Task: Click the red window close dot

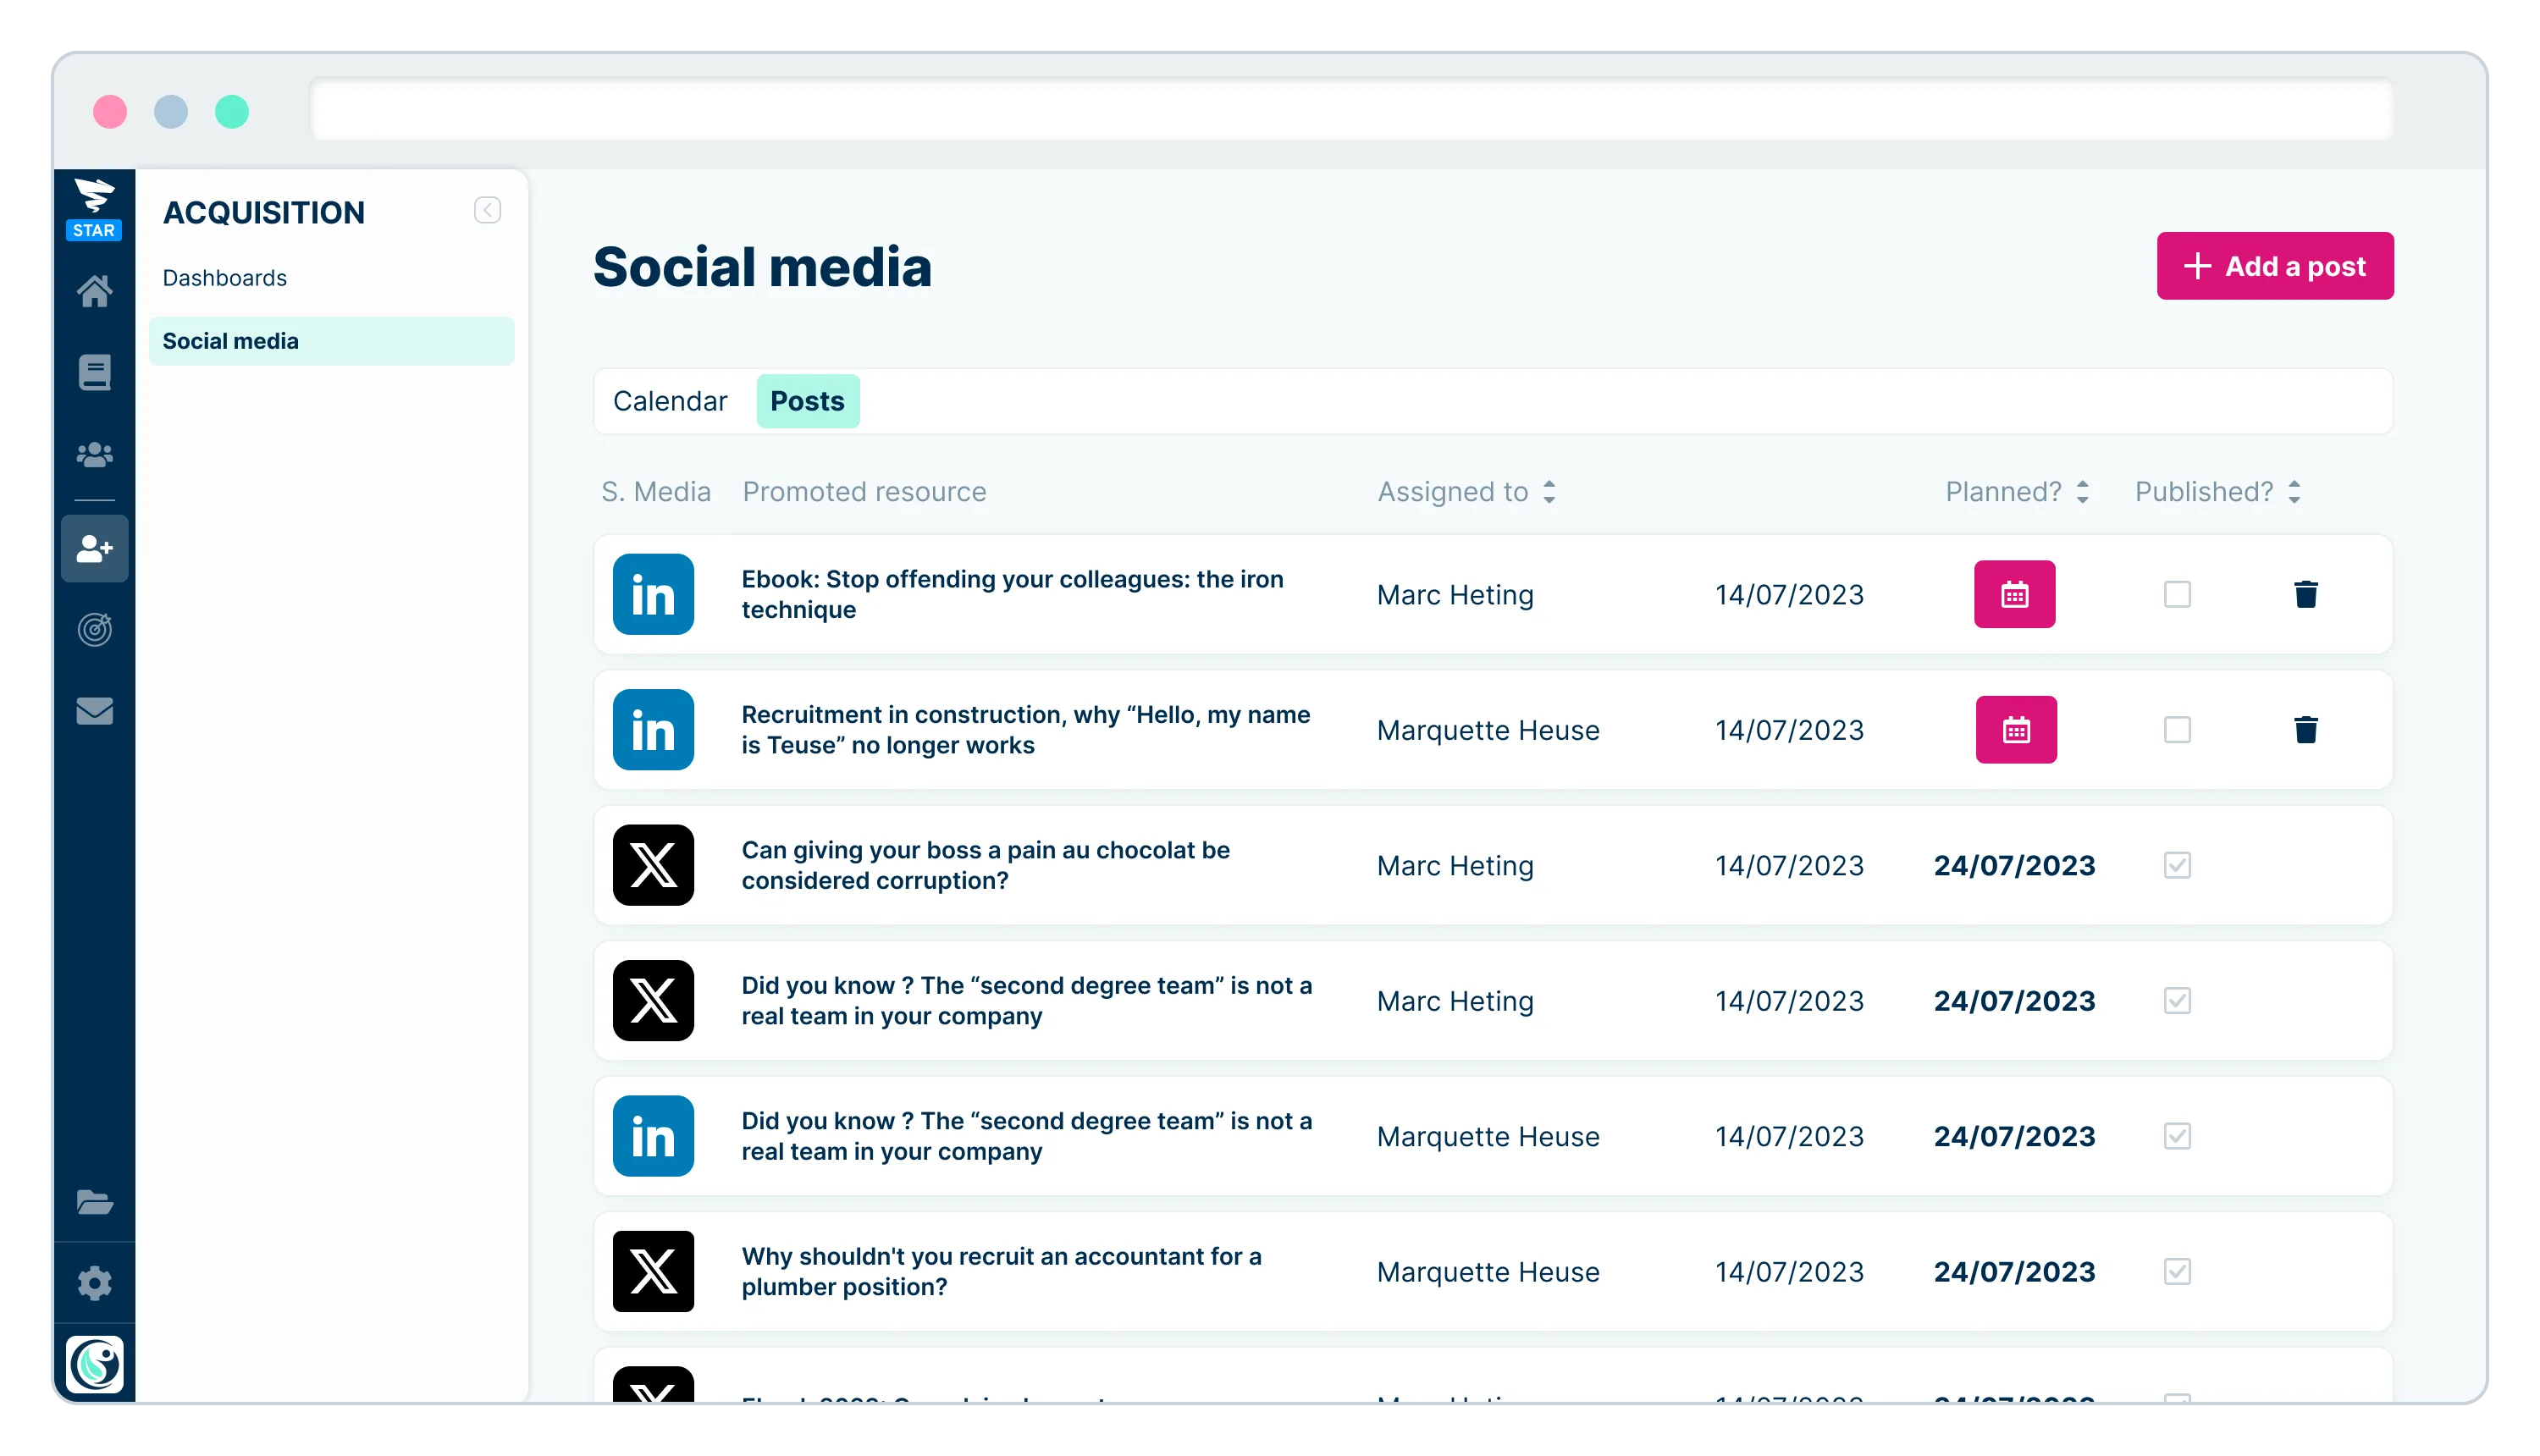Action: 110,111
